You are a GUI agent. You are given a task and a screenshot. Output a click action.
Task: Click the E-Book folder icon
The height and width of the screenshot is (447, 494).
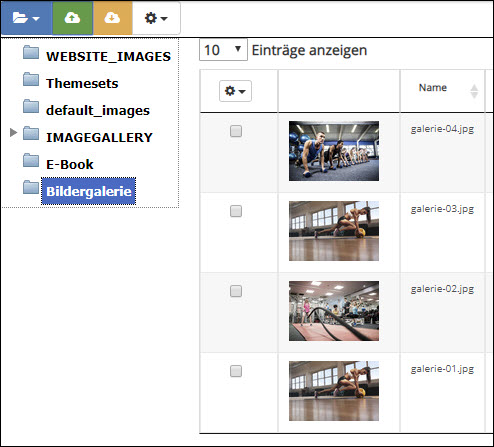click(31, 160)
